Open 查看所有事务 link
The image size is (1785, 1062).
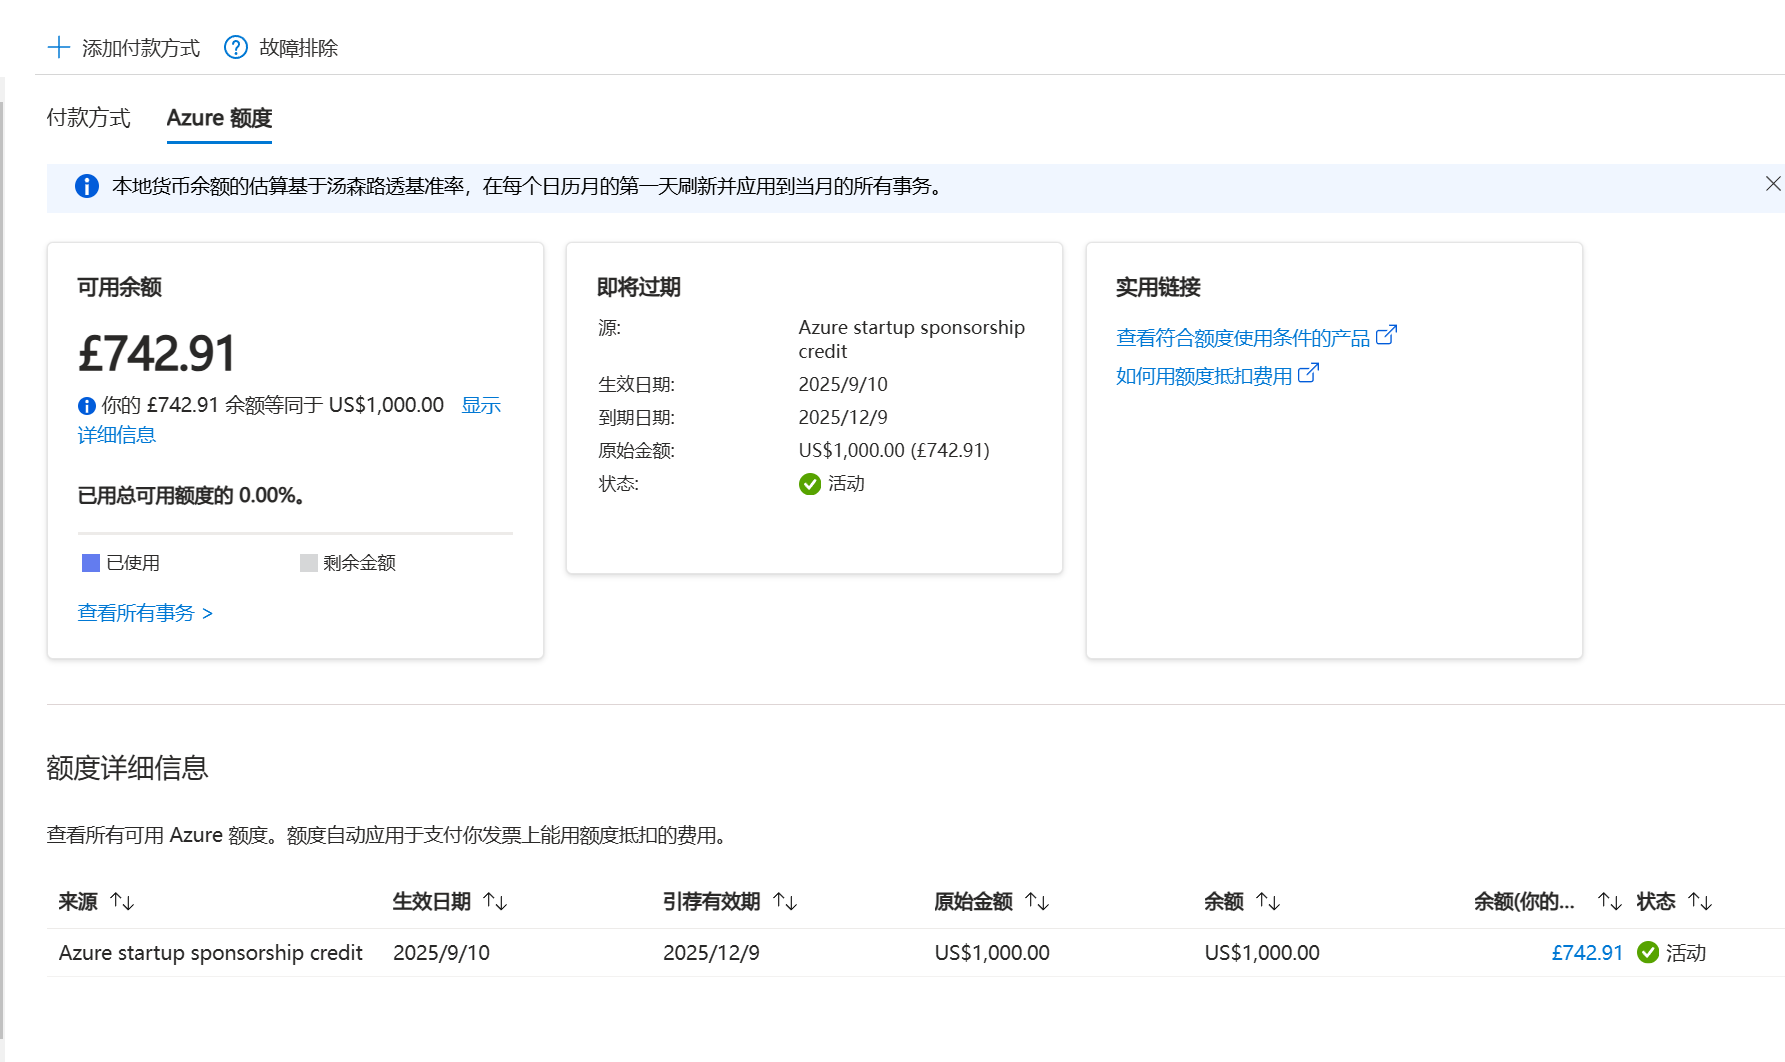pyautogui.click(x=145, y=613)
